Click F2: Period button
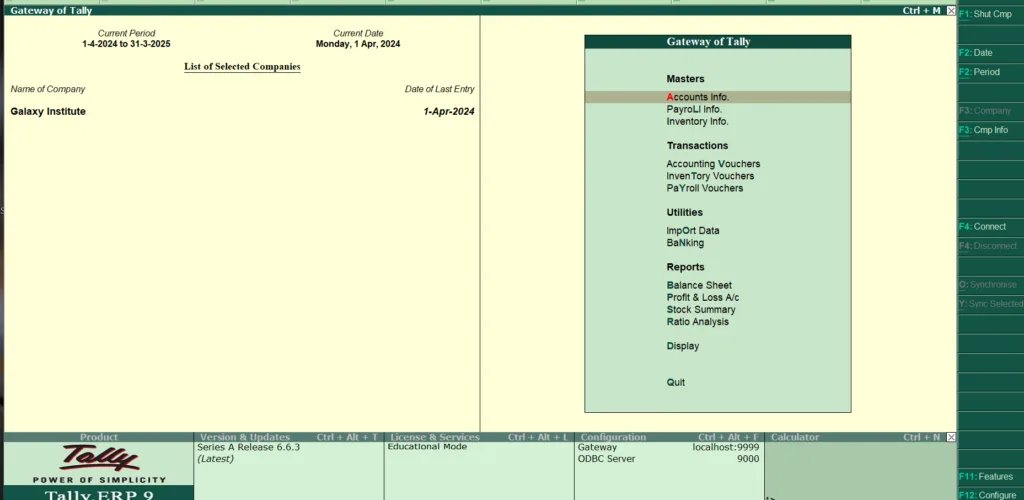1024x500 pixels. (x=990, y=72)
